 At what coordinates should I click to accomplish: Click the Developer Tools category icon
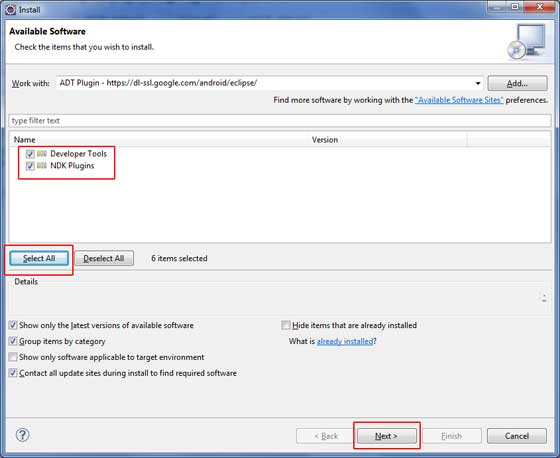[42, 154]
